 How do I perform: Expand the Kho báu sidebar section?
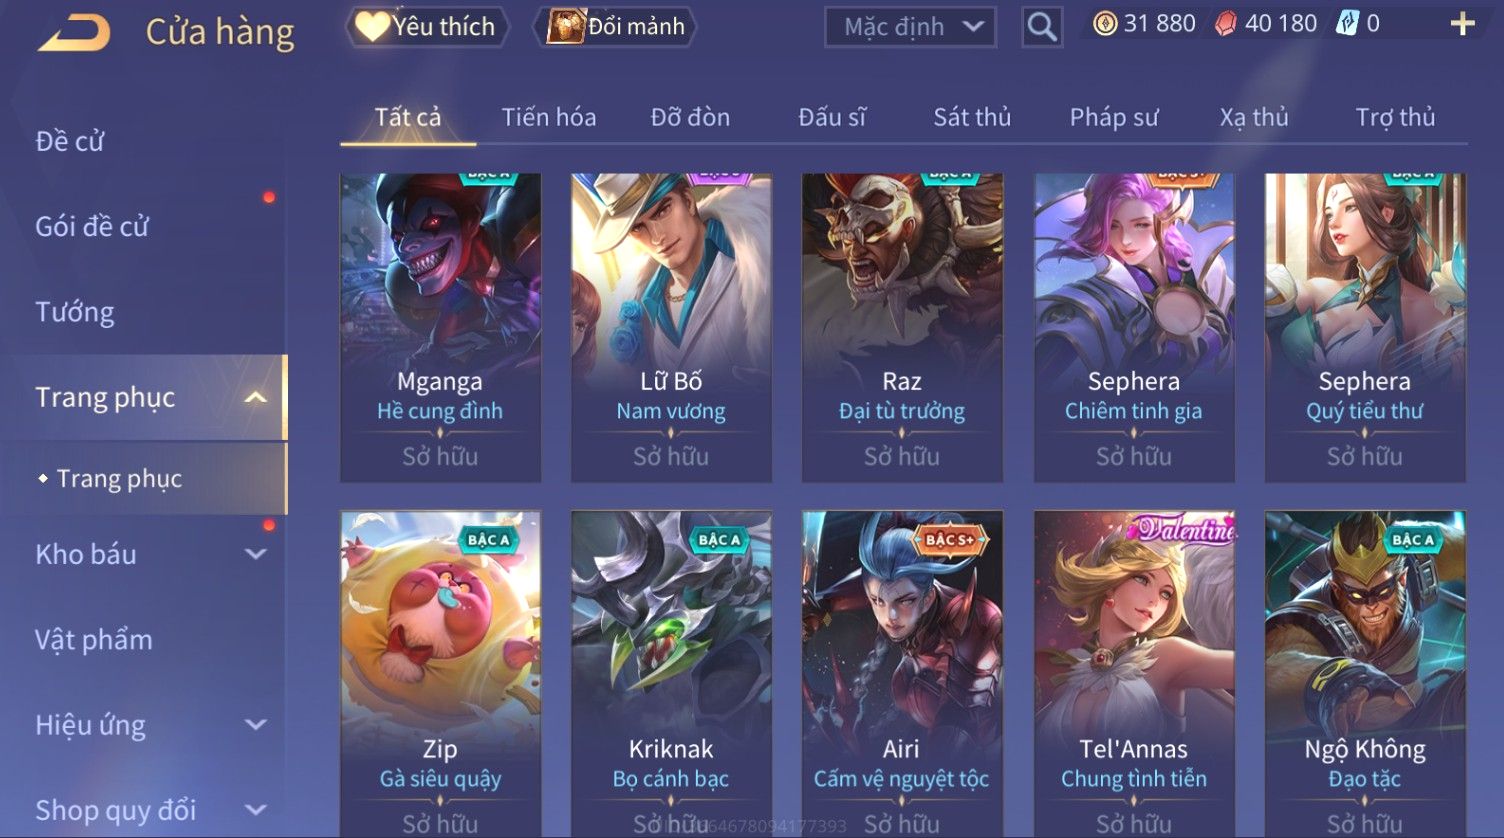(x=256, y=554)
